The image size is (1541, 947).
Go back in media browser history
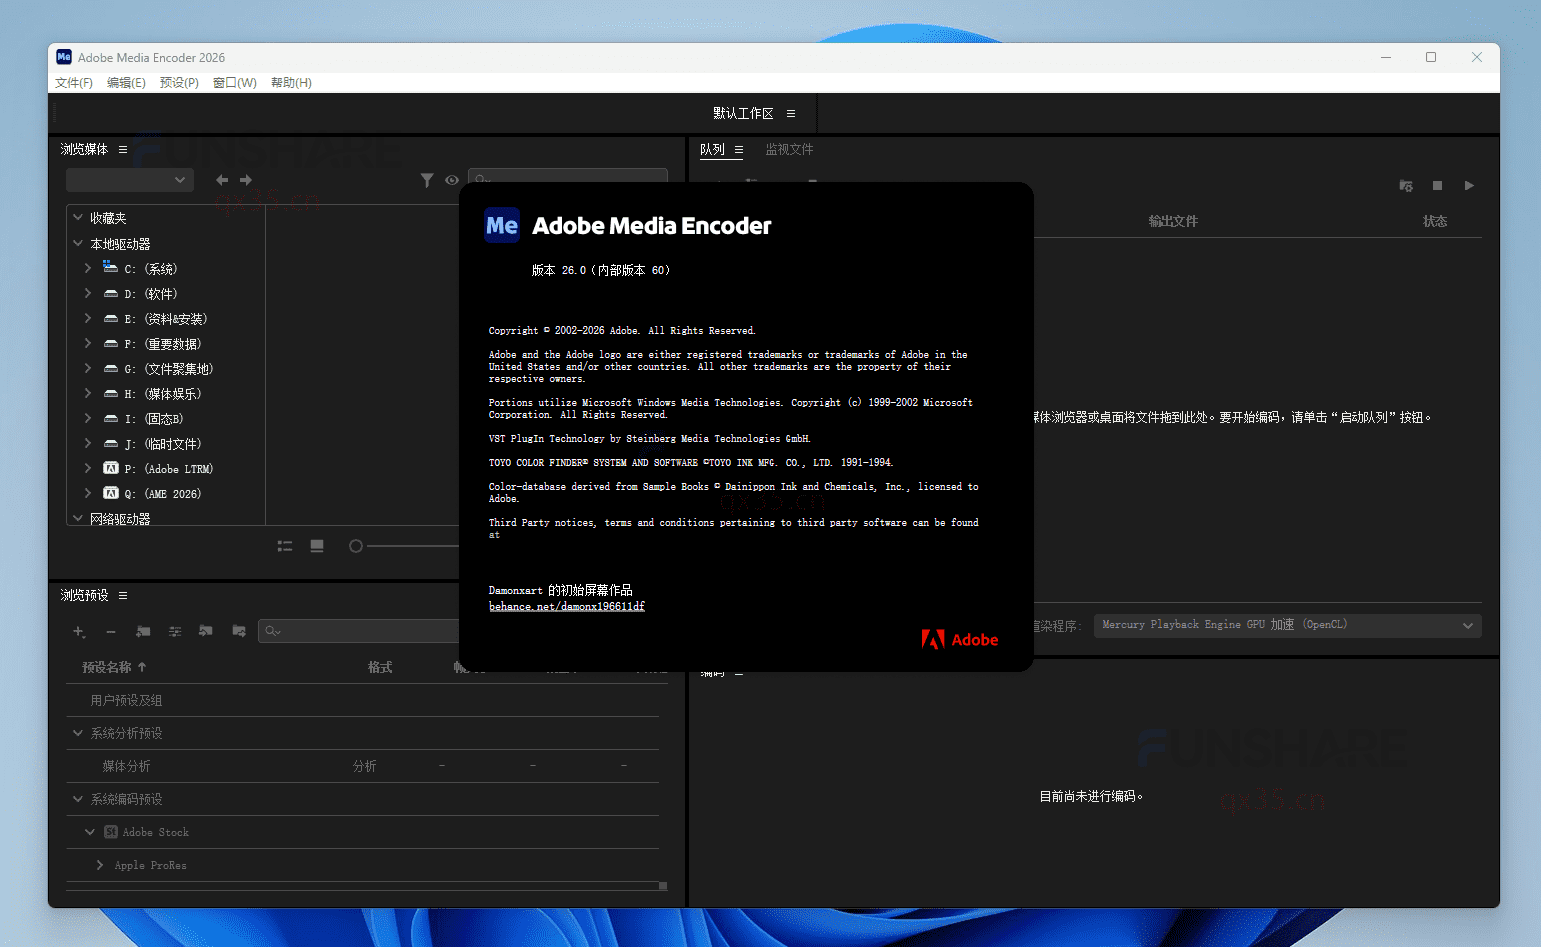point(222,180)
